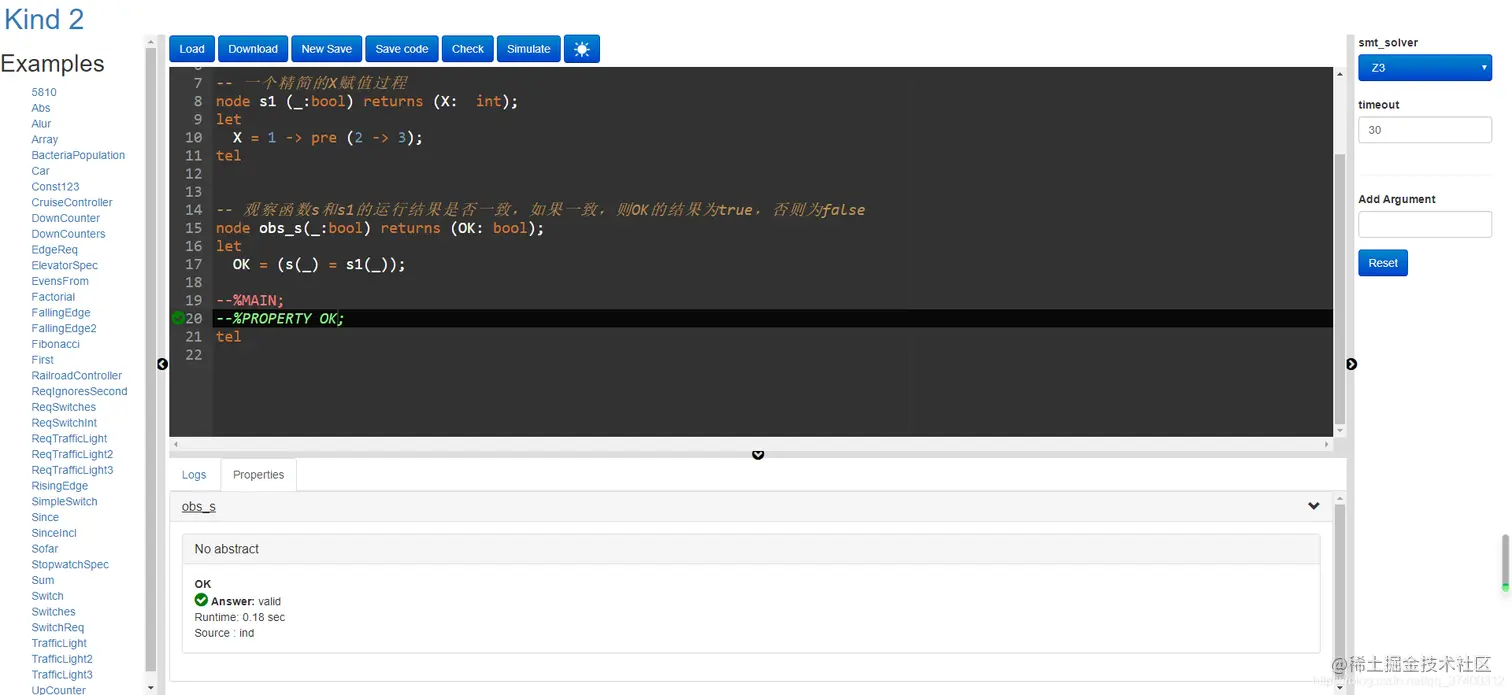This screenshot has width=1512, height=695.
Task: Open the Factorial example
Action: click(53, 297)
